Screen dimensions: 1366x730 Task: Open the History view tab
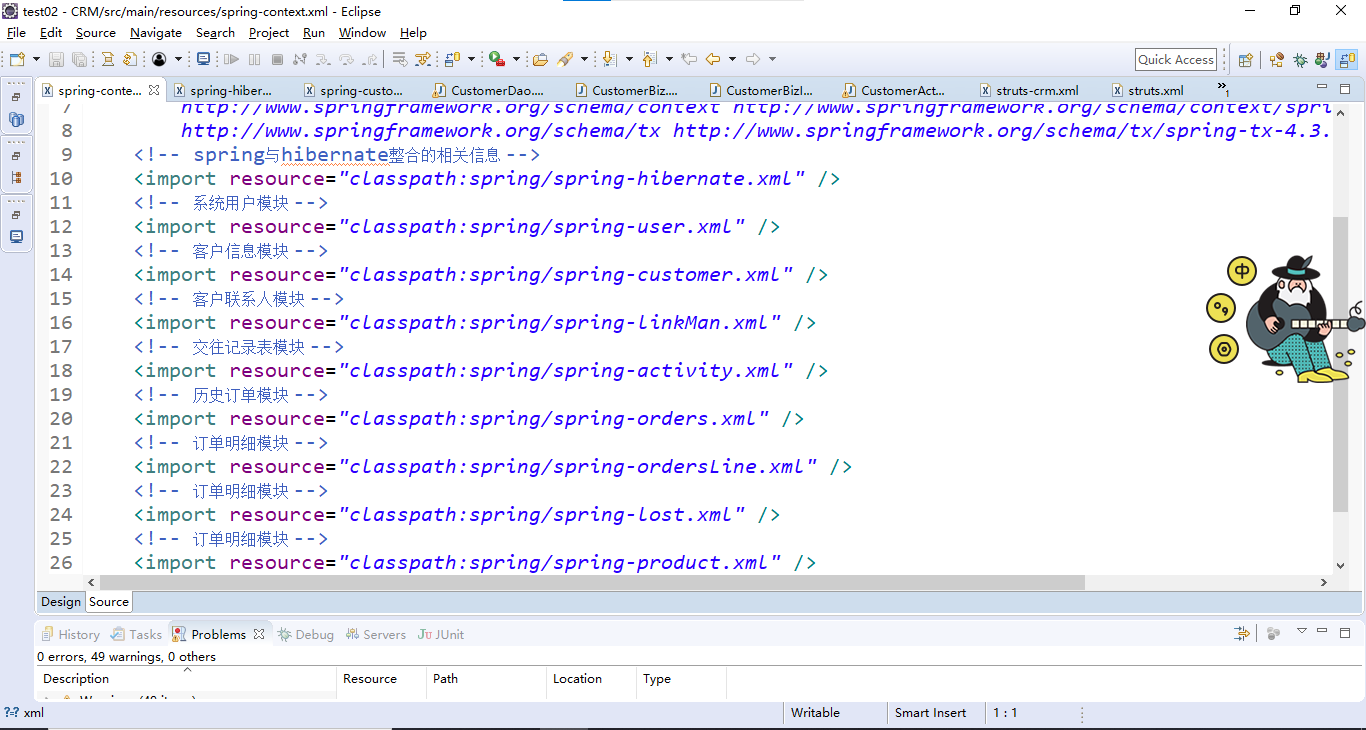[x=70, y=634]
